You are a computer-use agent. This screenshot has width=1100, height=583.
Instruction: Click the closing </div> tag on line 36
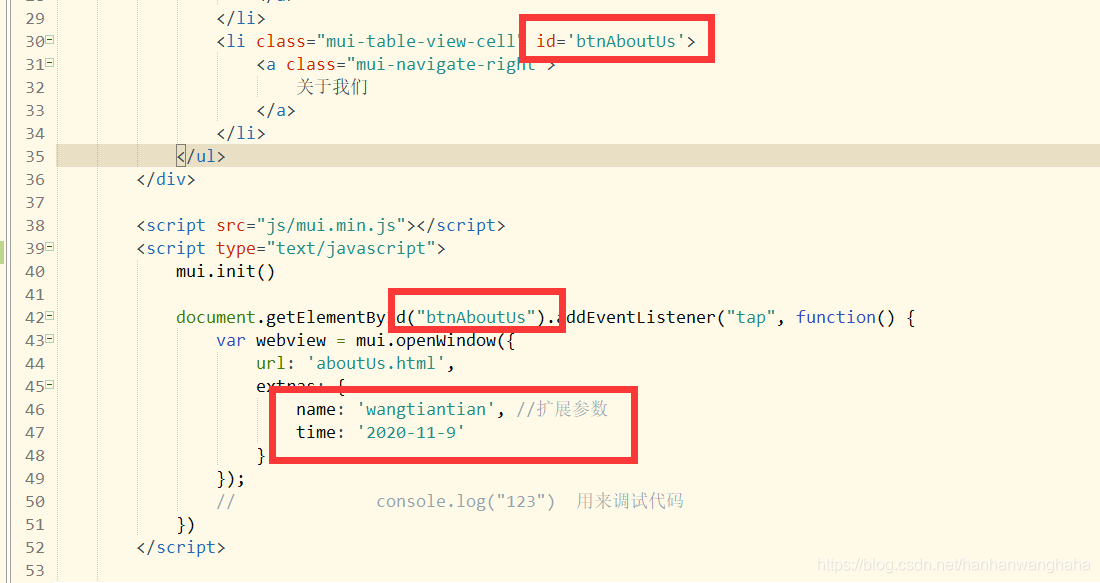pos(166,180)
